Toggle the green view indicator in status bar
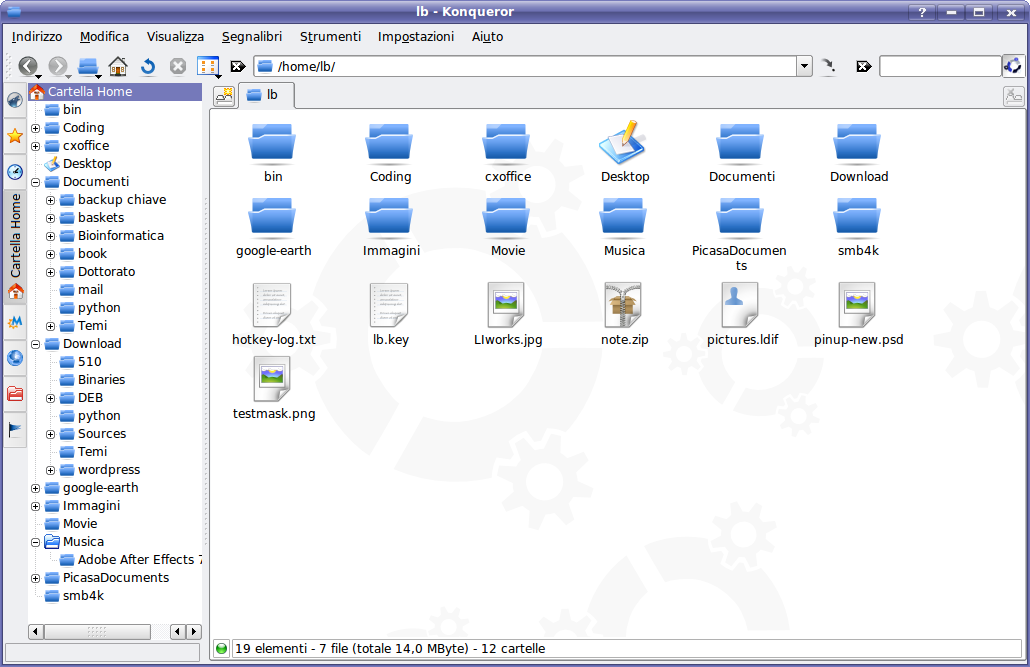Viewport: 1030px width, 667px height. click(x=222, y=649)
